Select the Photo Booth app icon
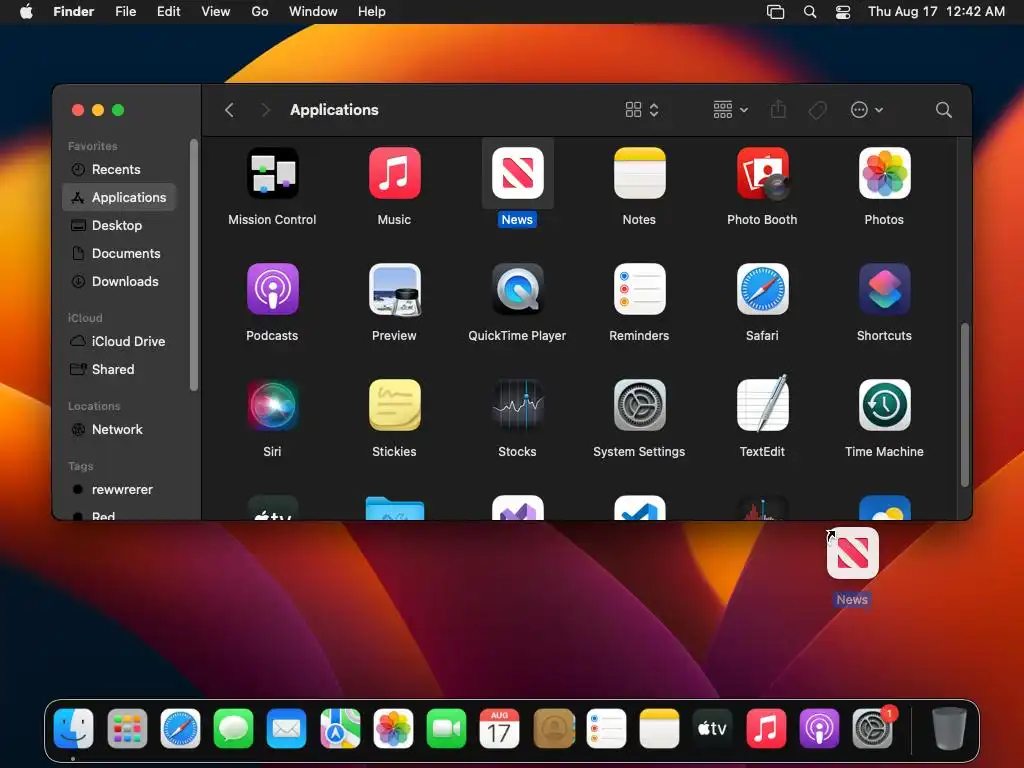Screen dimensions: 1024x768 pyautogui.click(x=762, y=173)
